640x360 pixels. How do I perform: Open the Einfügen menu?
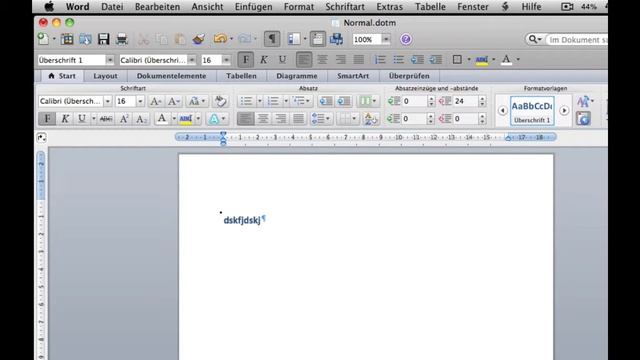click(253, 7)
